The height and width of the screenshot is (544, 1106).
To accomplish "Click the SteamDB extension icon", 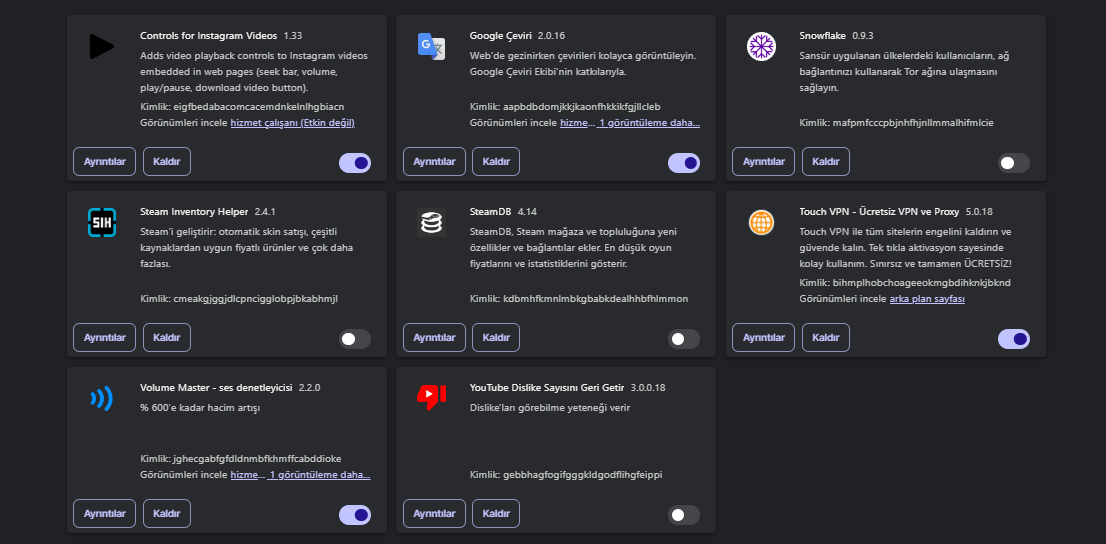I will point(431,222).
